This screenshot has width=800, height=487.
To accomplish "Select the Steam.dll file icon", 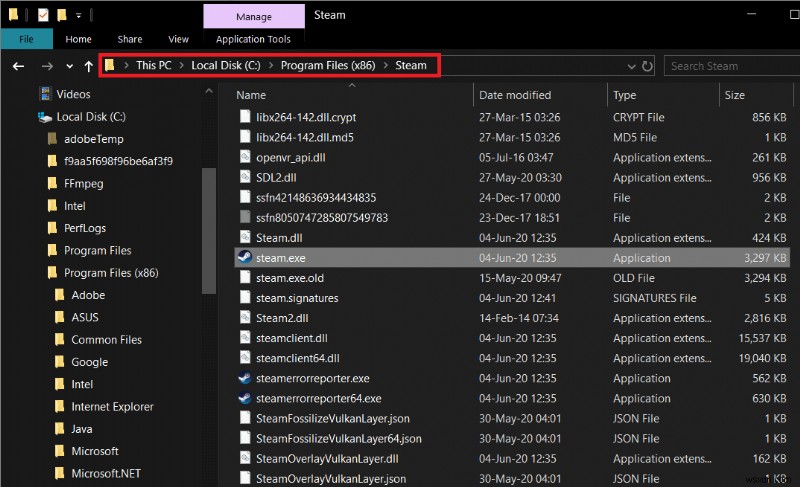I will pyautogui.click(x=245, y=238).
